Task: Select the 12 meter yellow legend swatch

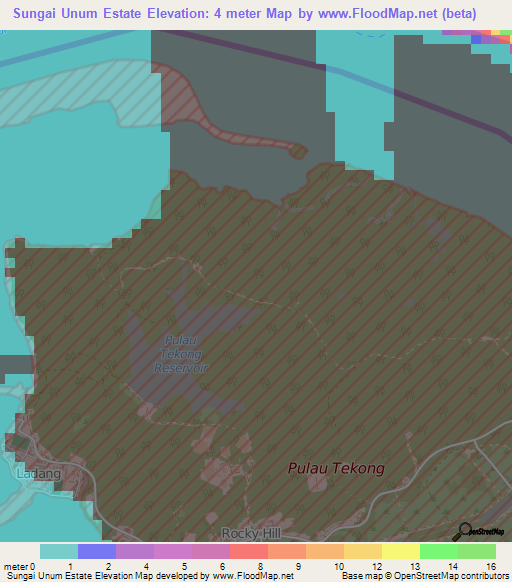Action: click(401, 551)
